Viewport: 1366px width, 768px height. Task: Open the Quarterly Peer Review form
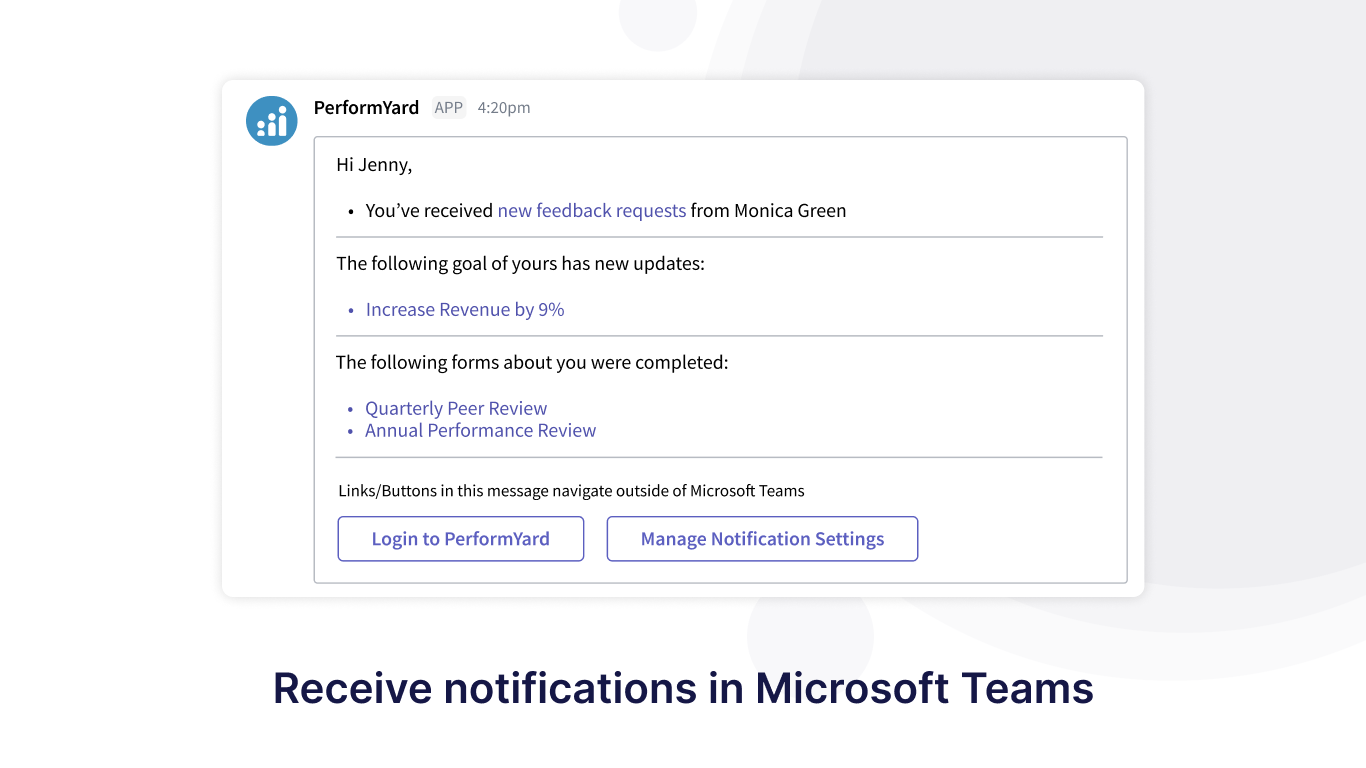point(456,408)
